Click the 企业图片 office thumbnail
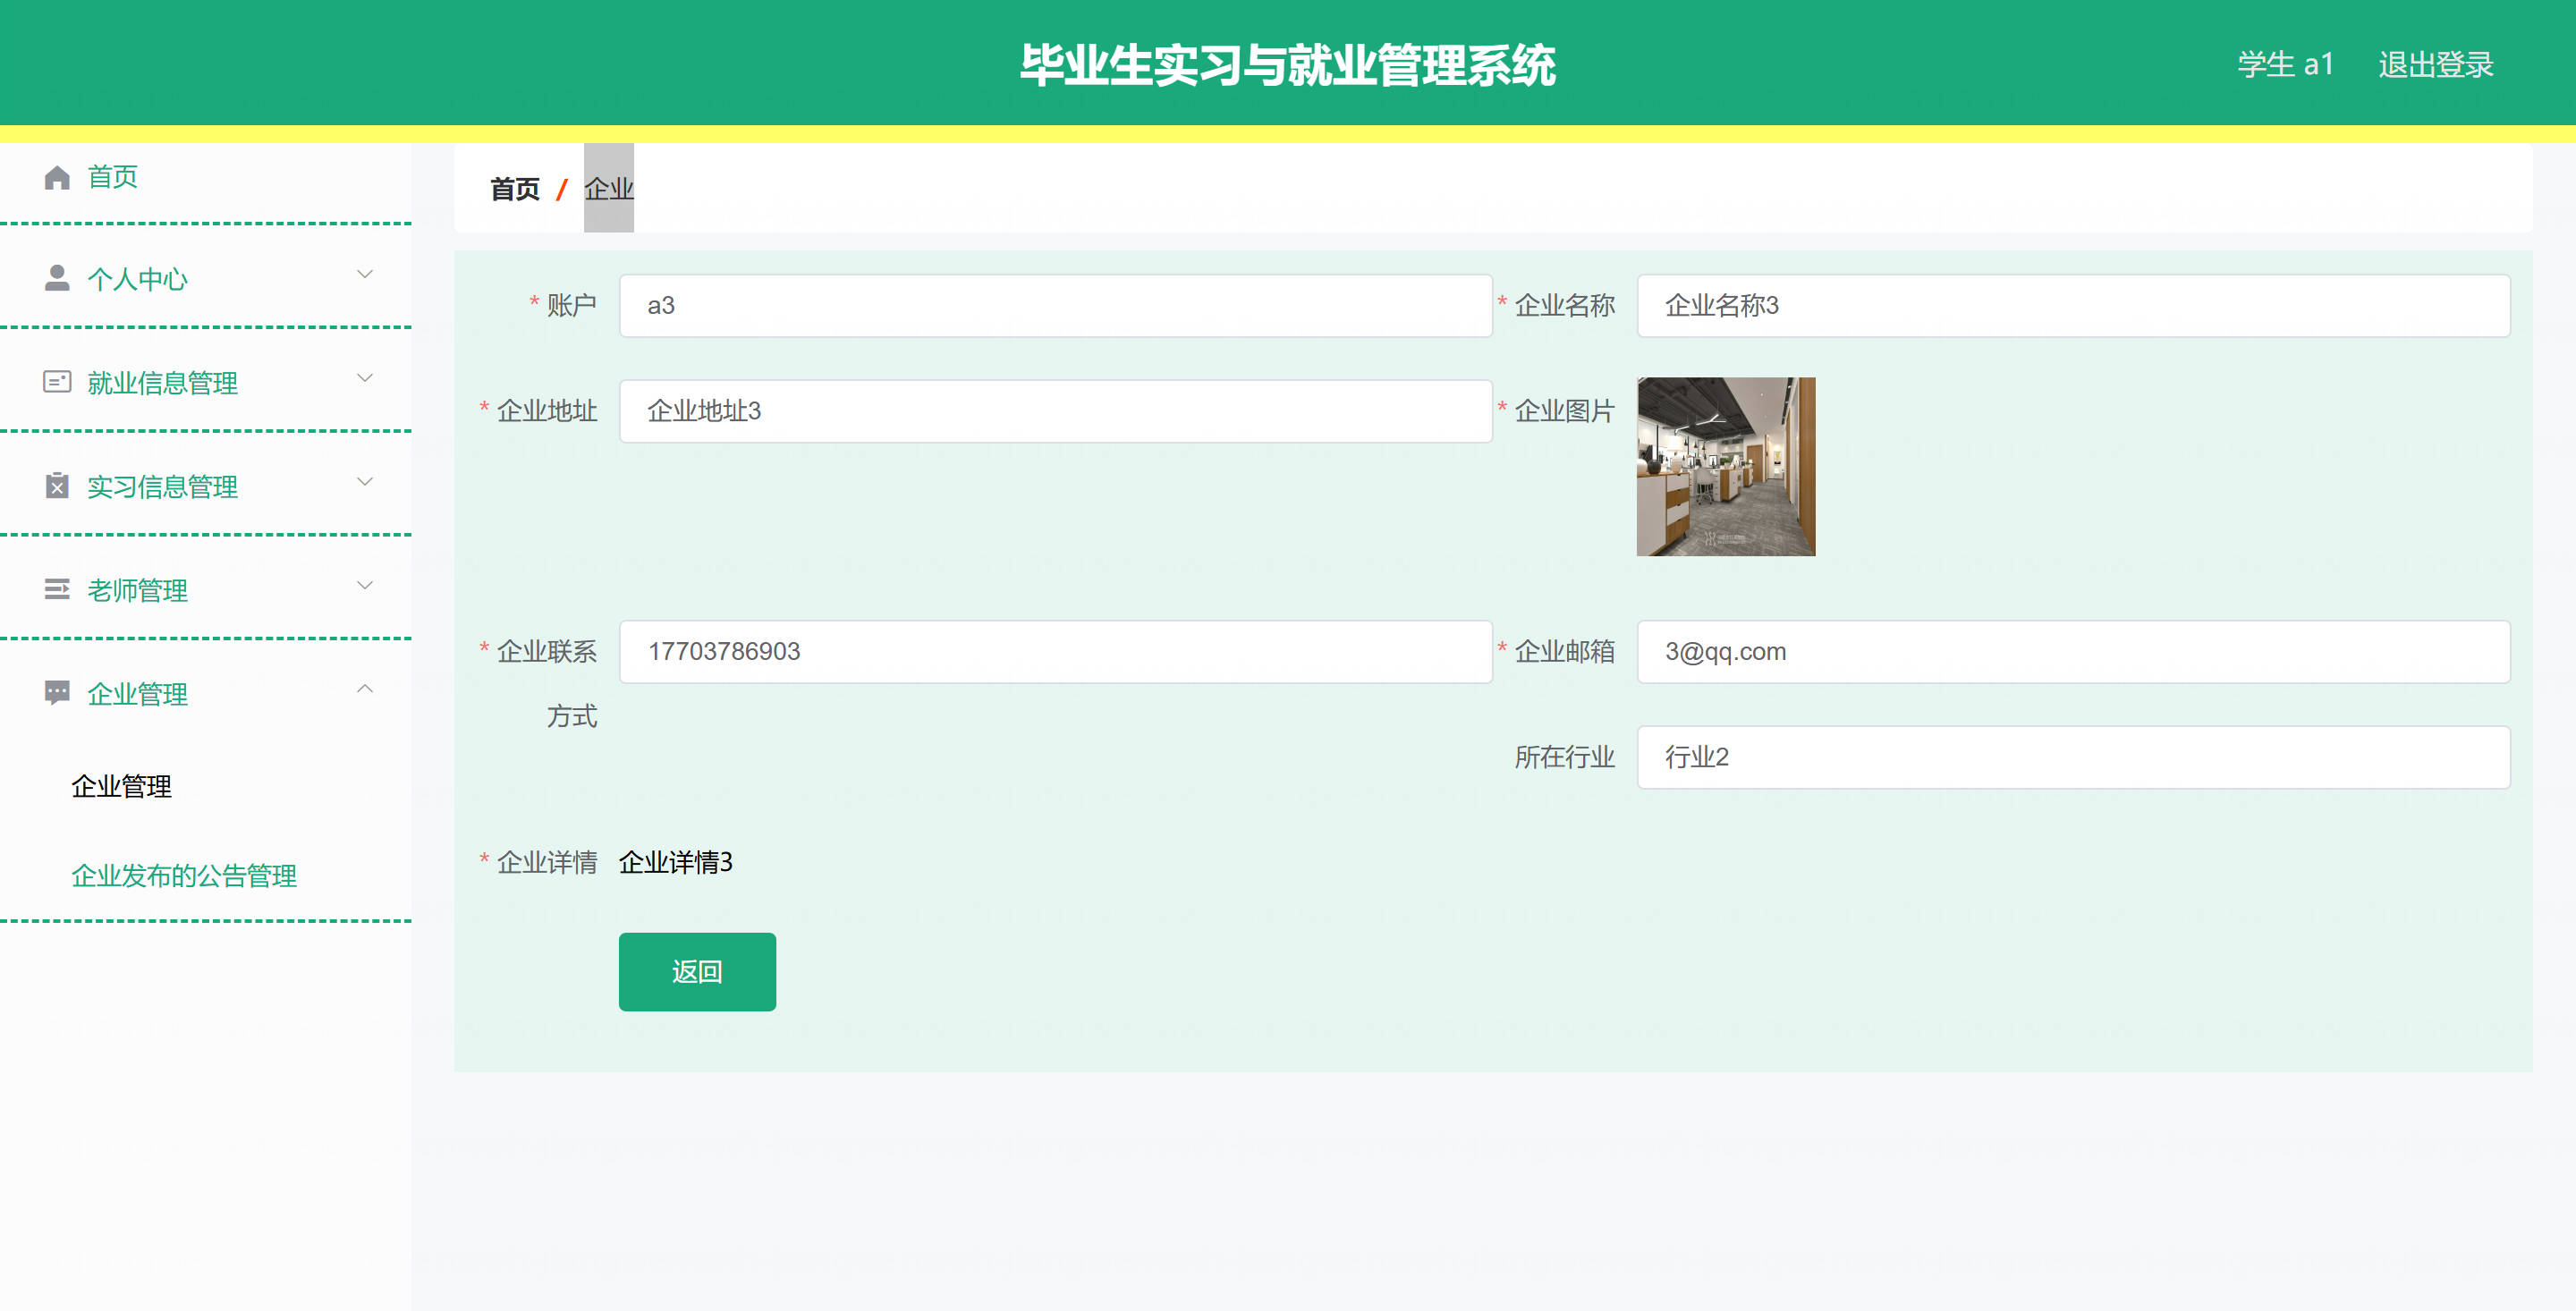 click(x=1725, y=467)
